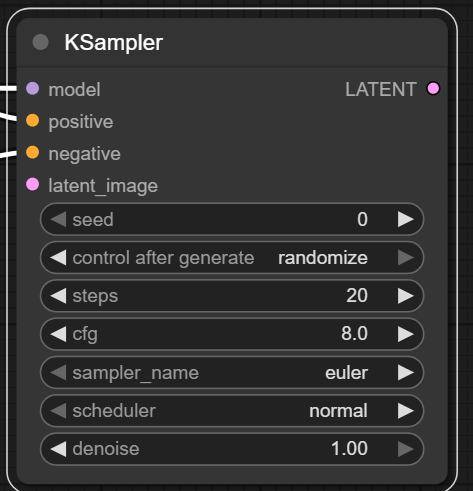
Task: Increase cfg with its right arrow
Action: (x=405, y=334)
